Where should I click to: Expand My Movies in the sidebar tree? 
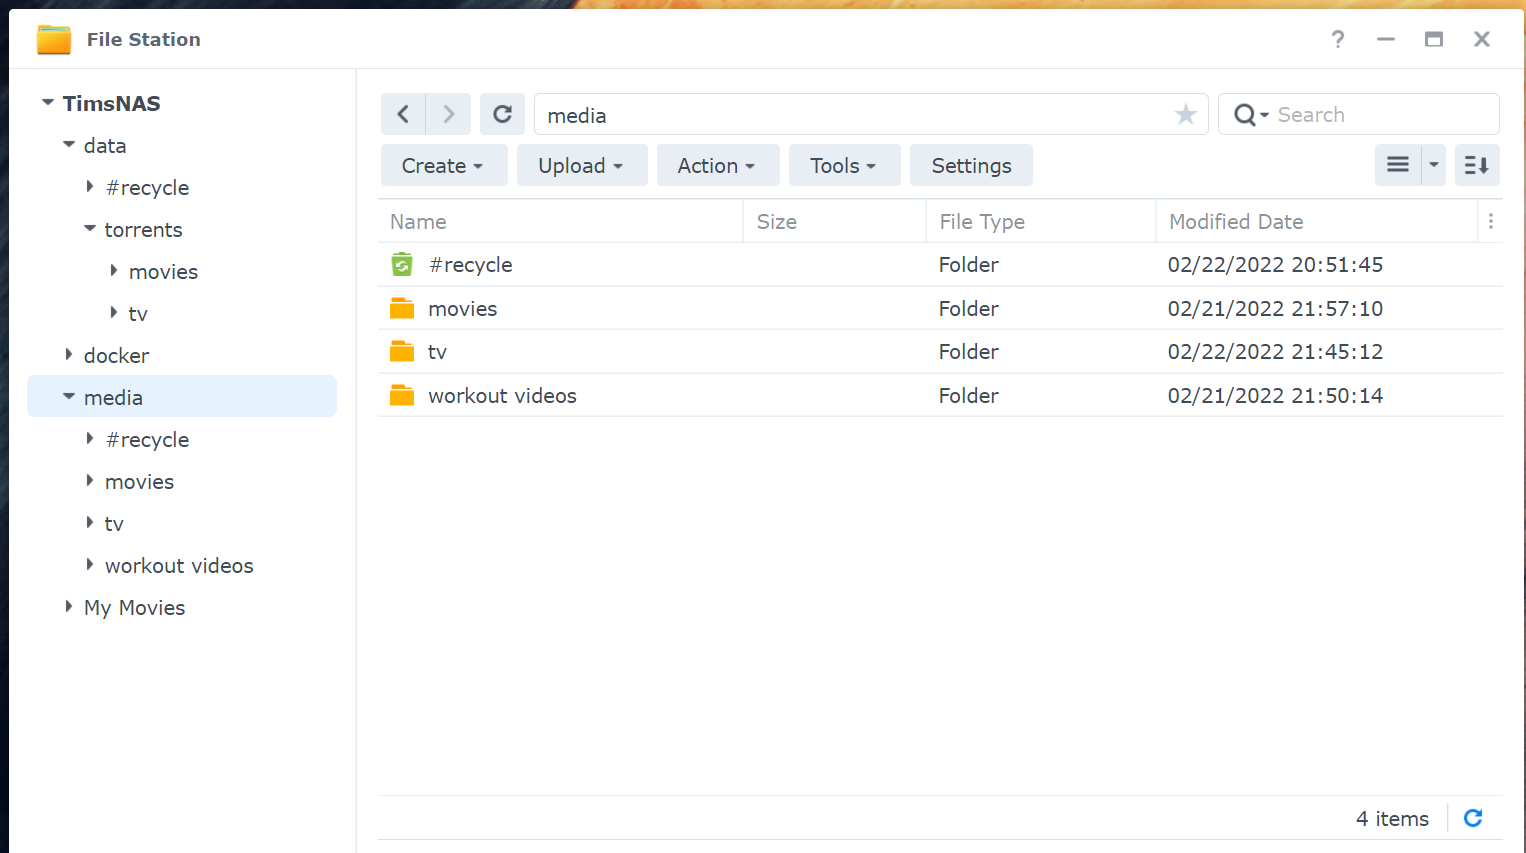coord(68,607)
